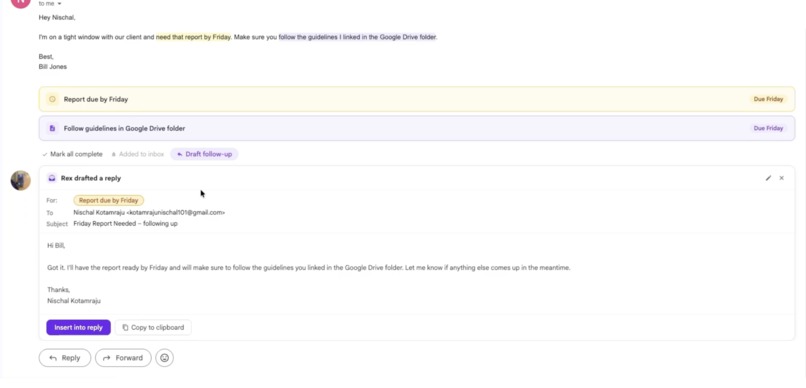Click the document icon on Follow guidelines card
This screenshot has width=806, height=388.
[52, 128]
